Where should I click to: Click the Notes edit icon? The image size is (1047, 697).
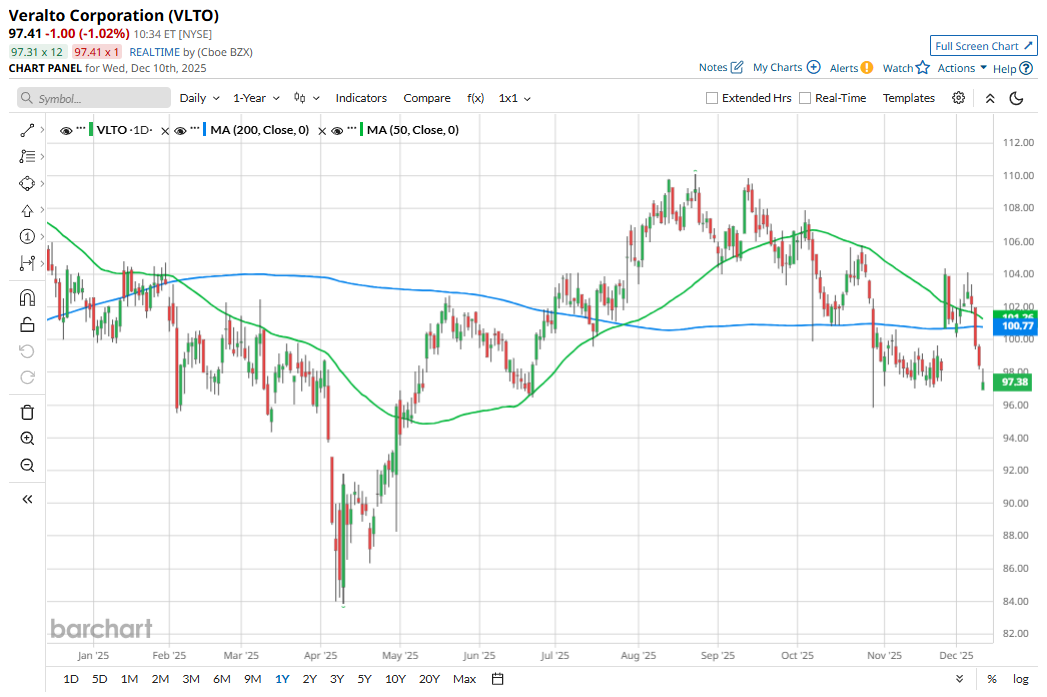click(737, 67)
